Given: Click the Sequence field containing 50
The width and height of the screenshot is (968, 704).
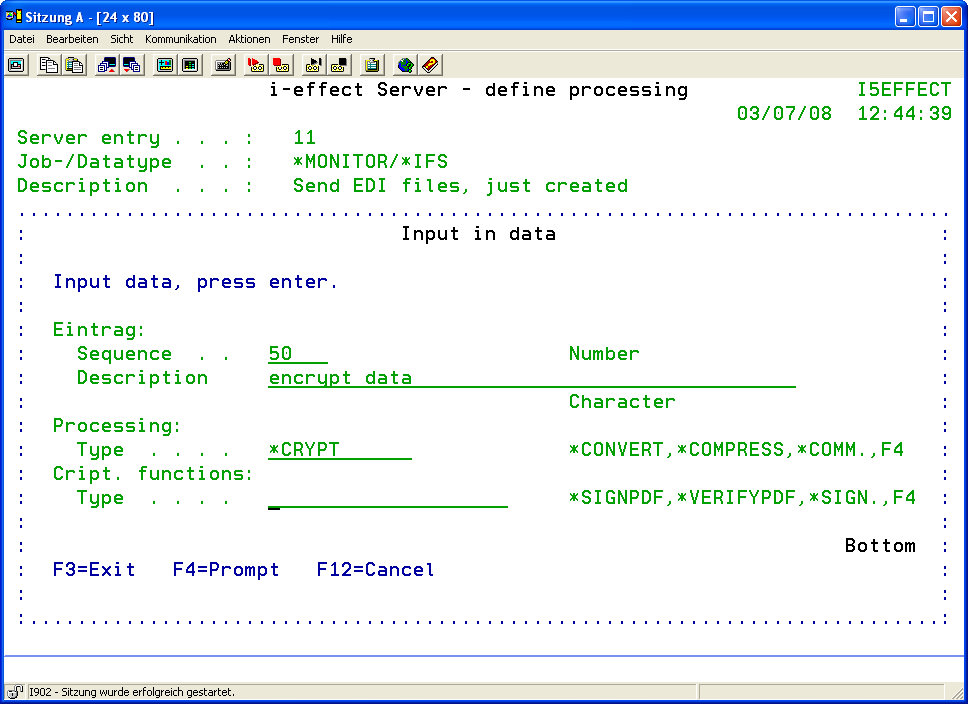Looking at the screenshot, I should click(x=297, y=354).
